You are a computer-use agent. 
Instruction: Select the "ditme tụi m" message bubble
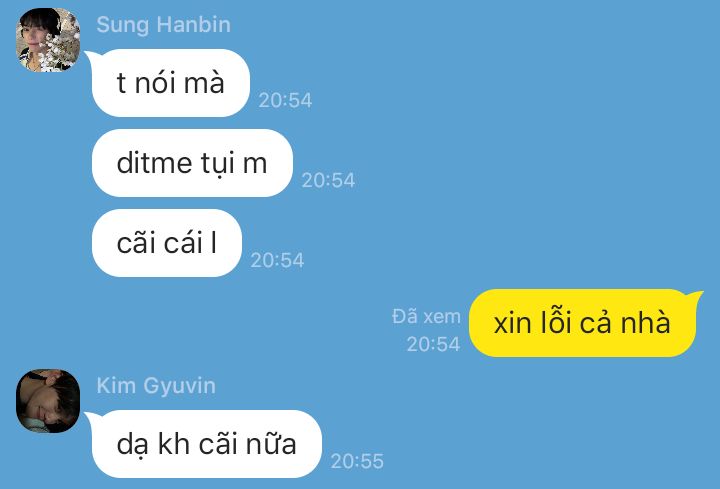(x=192, y=163)
